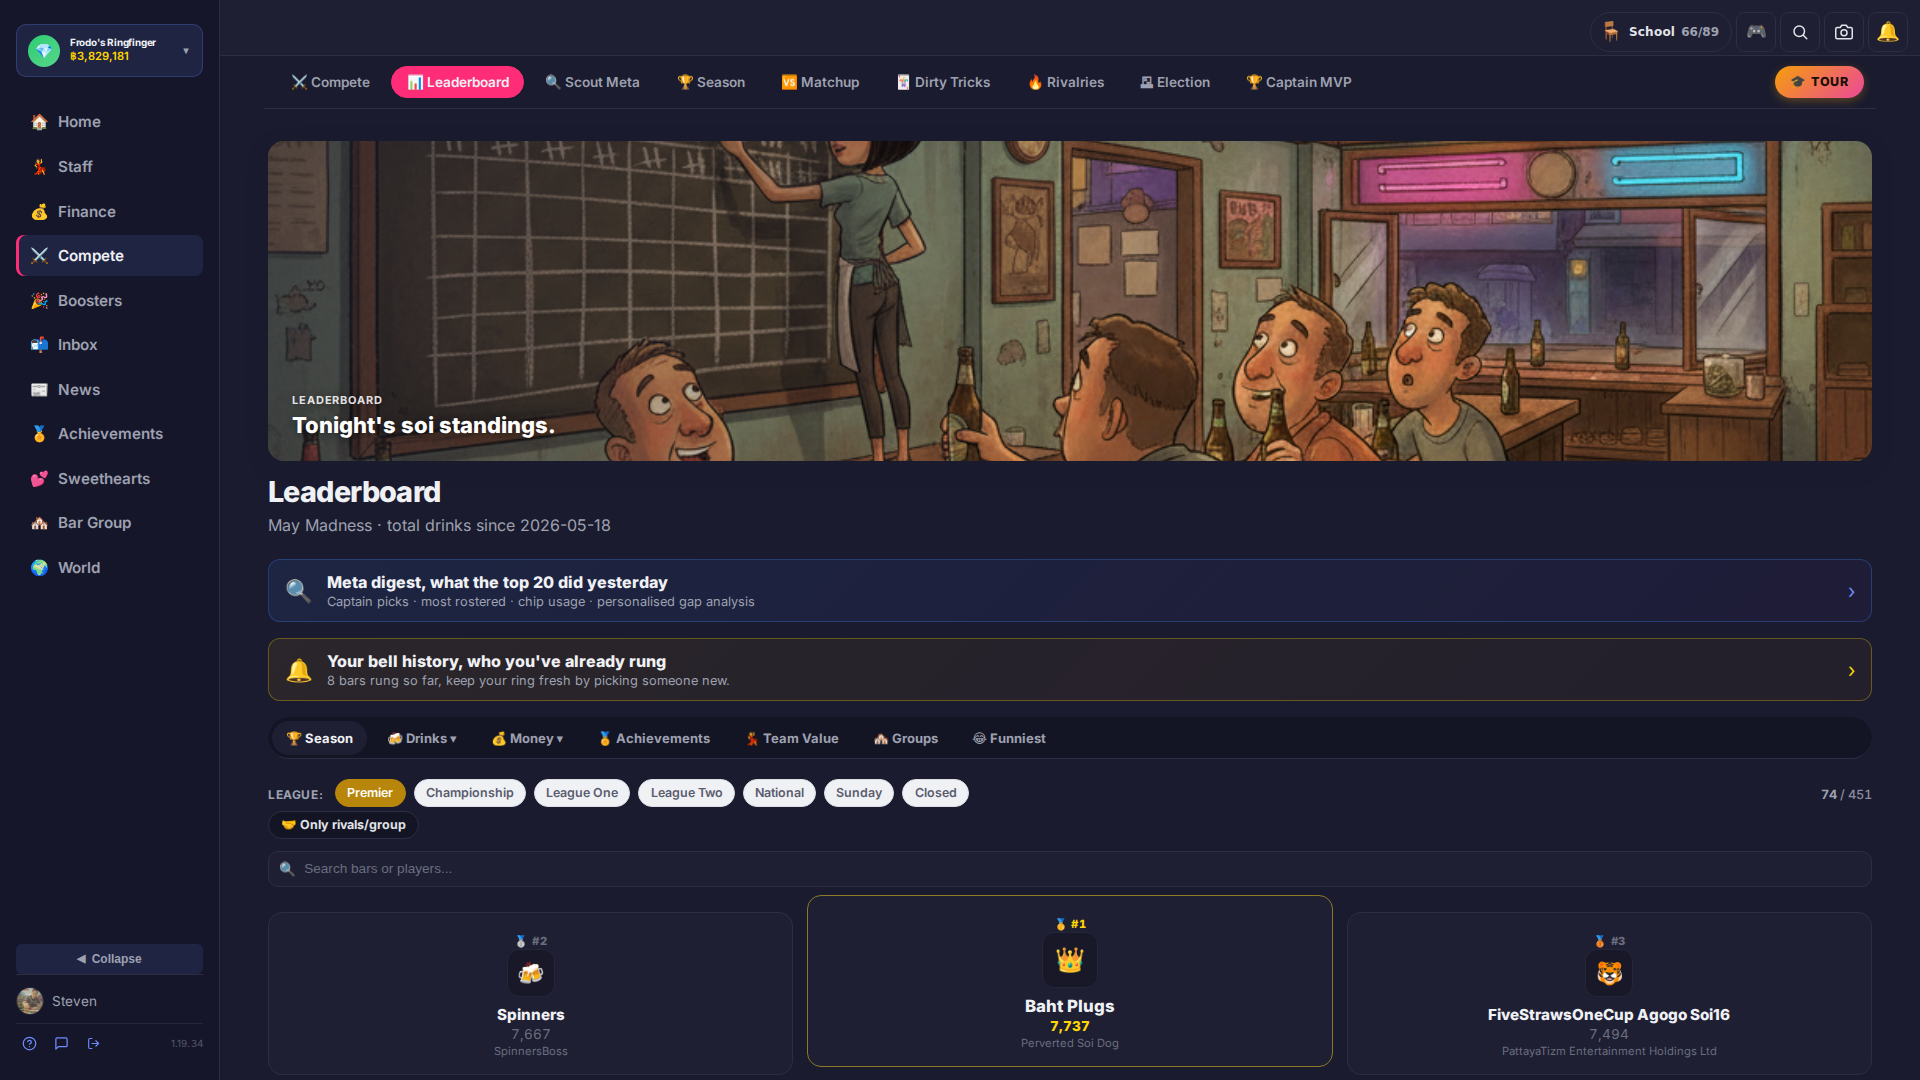Select the Premier league filter

click(370, 793)
